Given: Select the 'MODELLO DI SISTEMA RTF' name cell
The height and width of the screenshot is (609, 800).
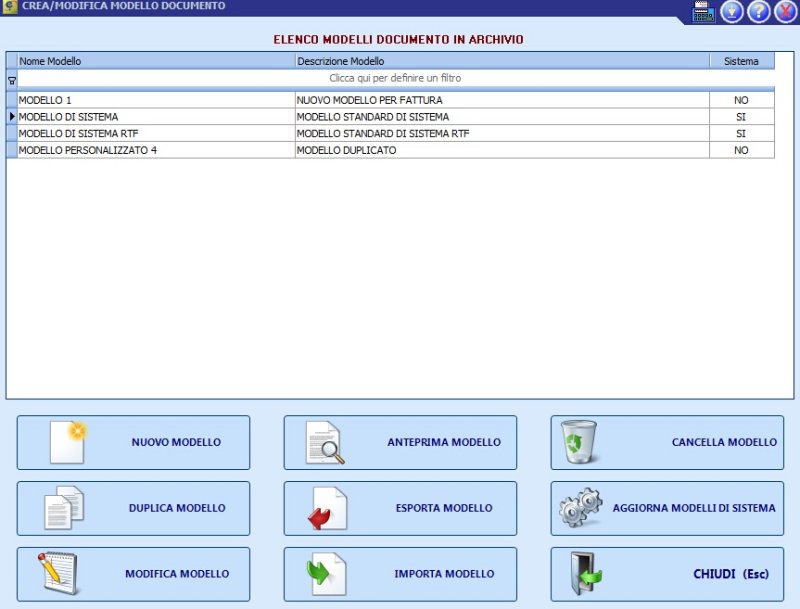Looking at the screenshot, I should click(156, 134).
